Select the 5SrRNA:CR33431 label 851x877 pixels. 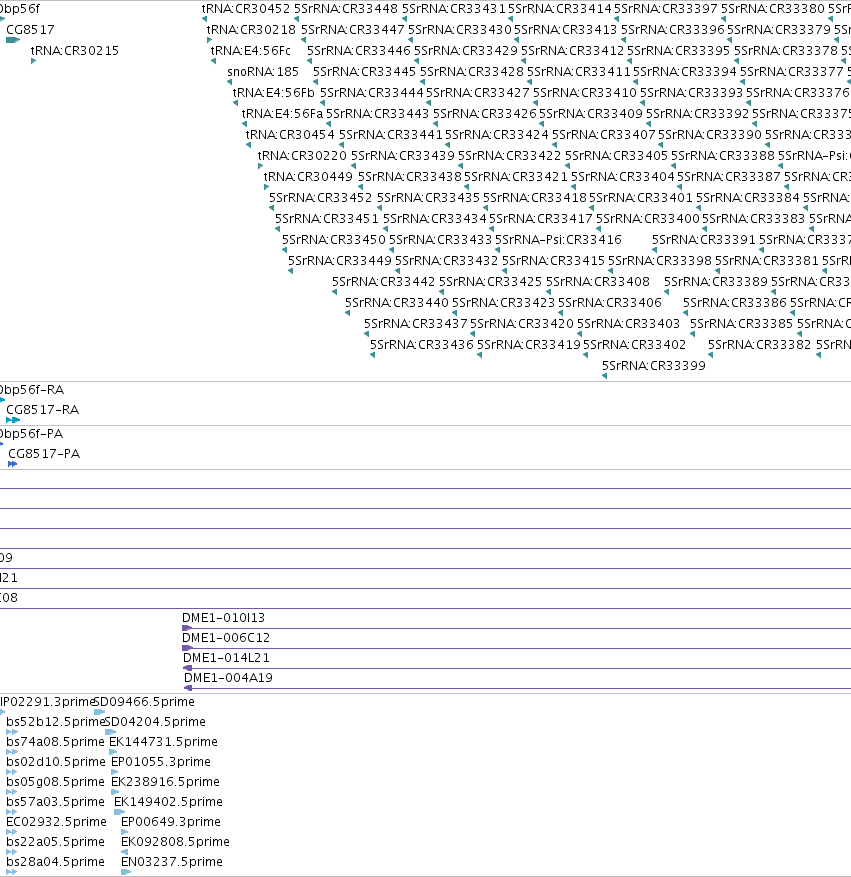(453, 9)
